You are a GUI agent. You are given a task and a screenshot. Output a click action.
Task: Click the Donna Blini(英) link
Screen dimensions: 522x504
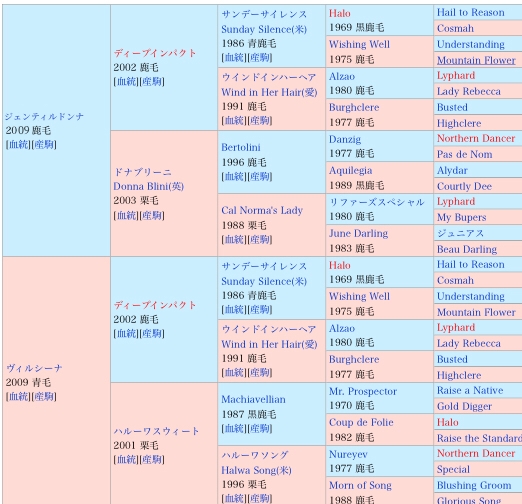click(149, 186)
